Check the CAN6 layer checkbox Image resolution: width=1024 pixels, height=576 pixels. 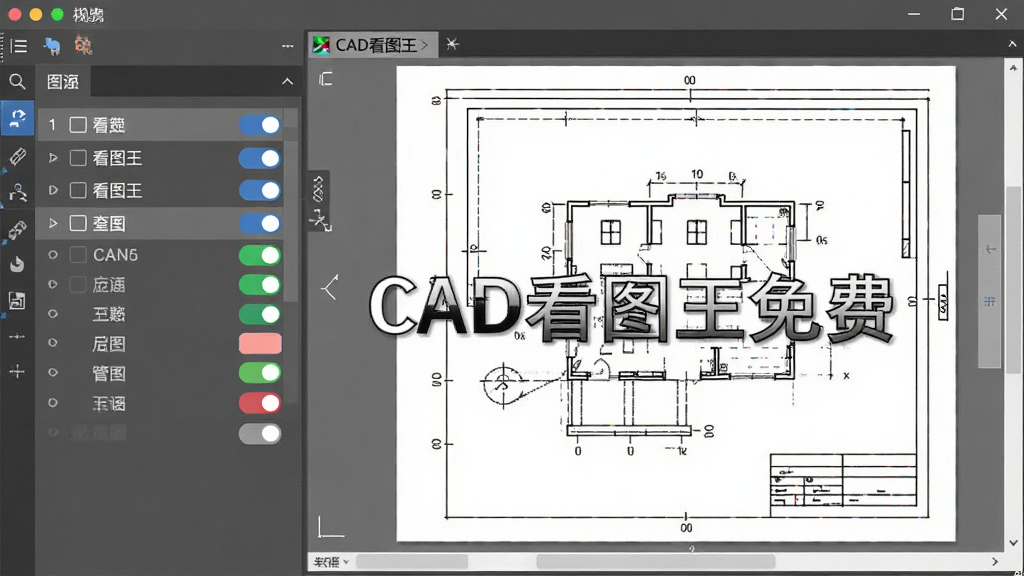coord(78,255)
